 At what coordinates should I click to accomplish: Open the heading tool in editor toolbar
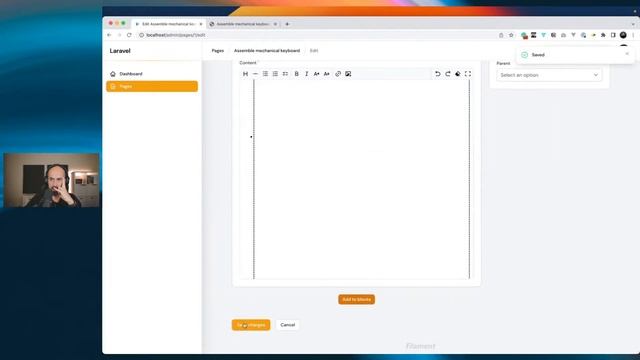[x=245, y=74]
